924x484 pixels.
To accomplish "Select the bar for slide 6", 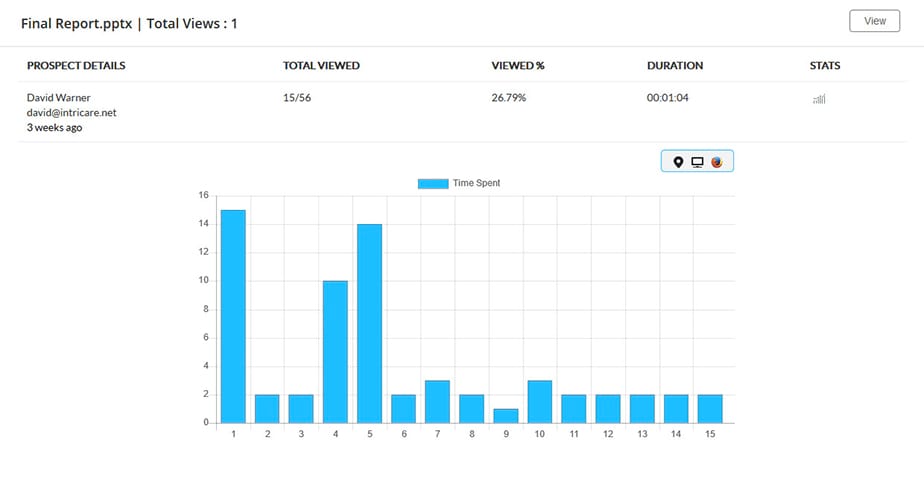I will pos(404,409).
